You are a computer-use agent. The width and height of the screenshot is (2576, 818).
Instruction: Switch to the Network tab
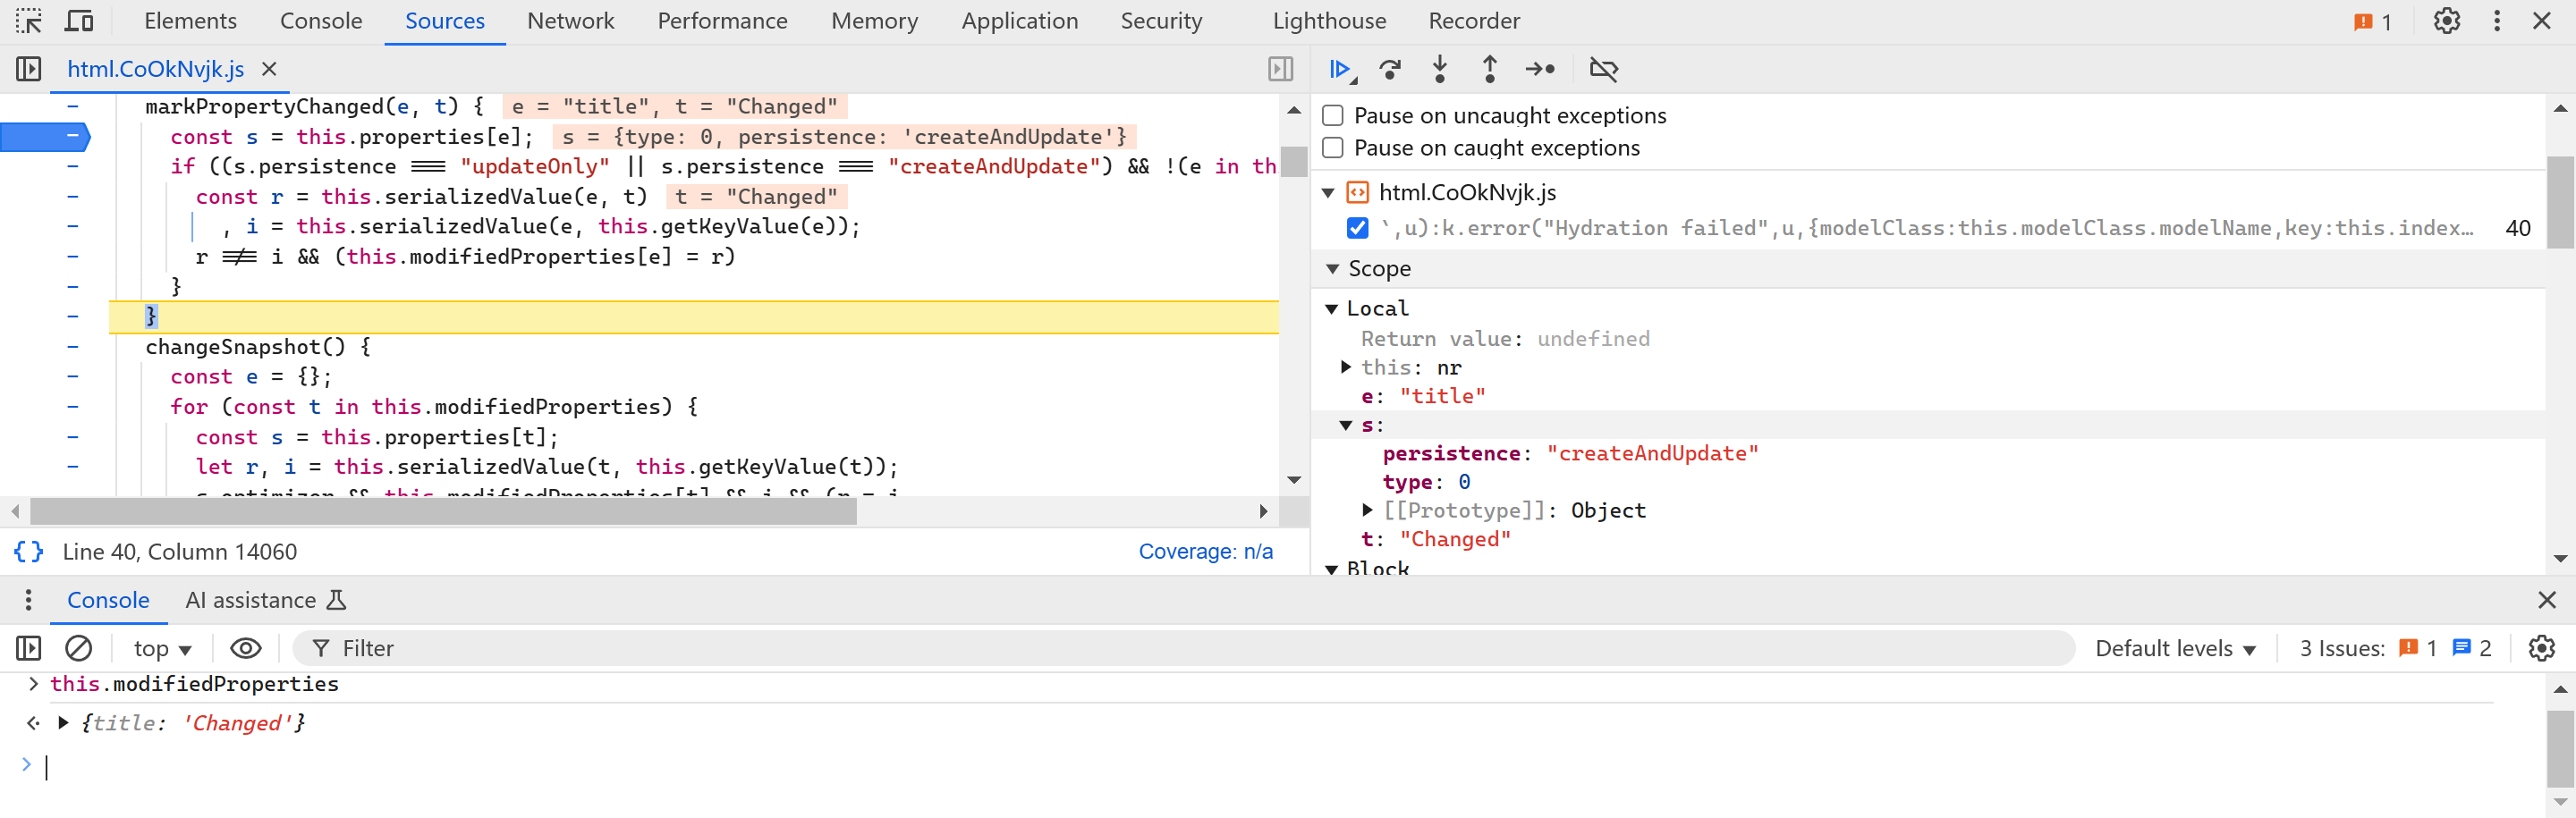pos(570,21)
